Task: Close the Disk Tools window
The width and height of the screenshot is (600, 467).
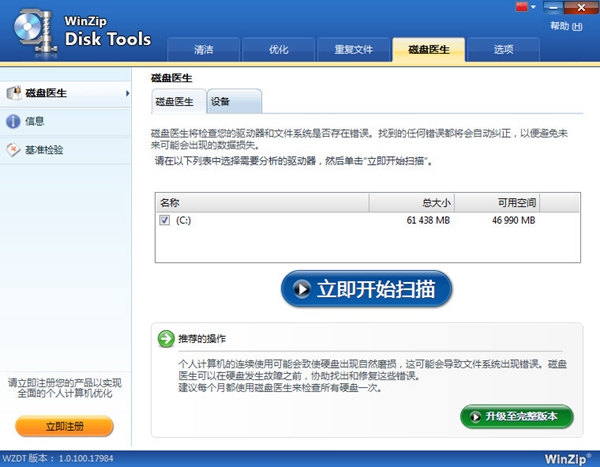Action: point(581,7)
